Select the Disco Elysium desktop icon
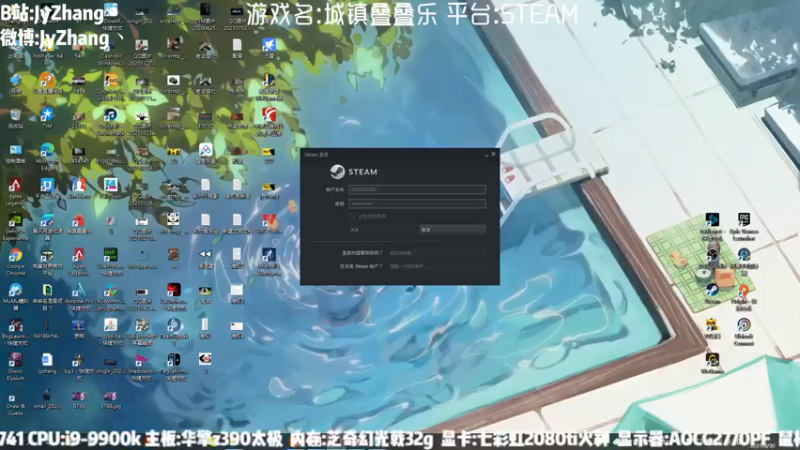 click(x=15, y=367)
